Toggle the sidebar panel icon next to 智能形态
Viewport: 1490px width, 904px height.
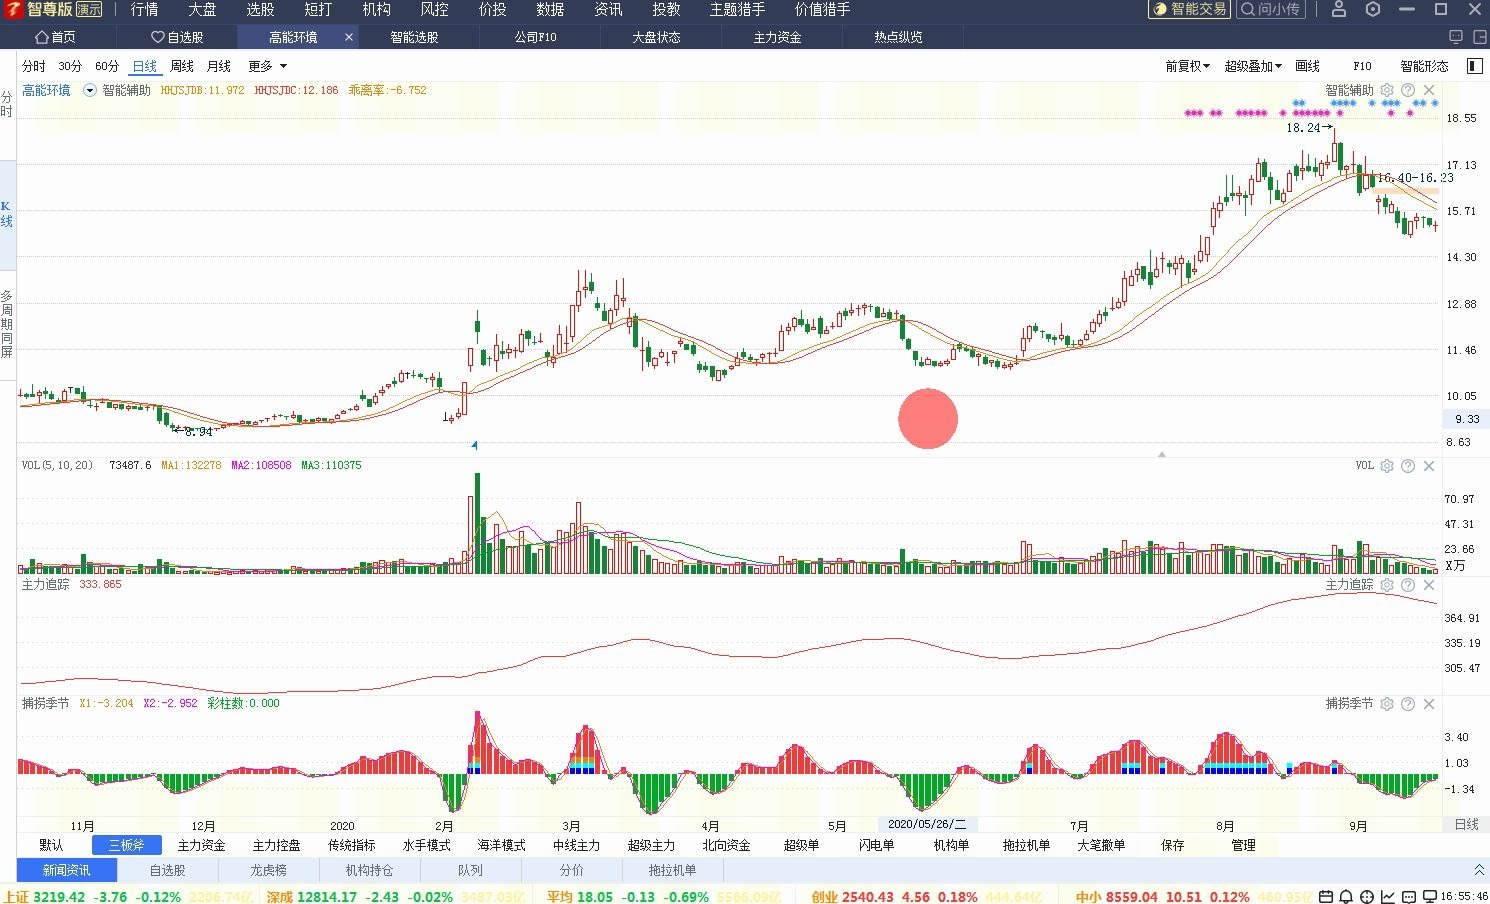[1474, 66]
